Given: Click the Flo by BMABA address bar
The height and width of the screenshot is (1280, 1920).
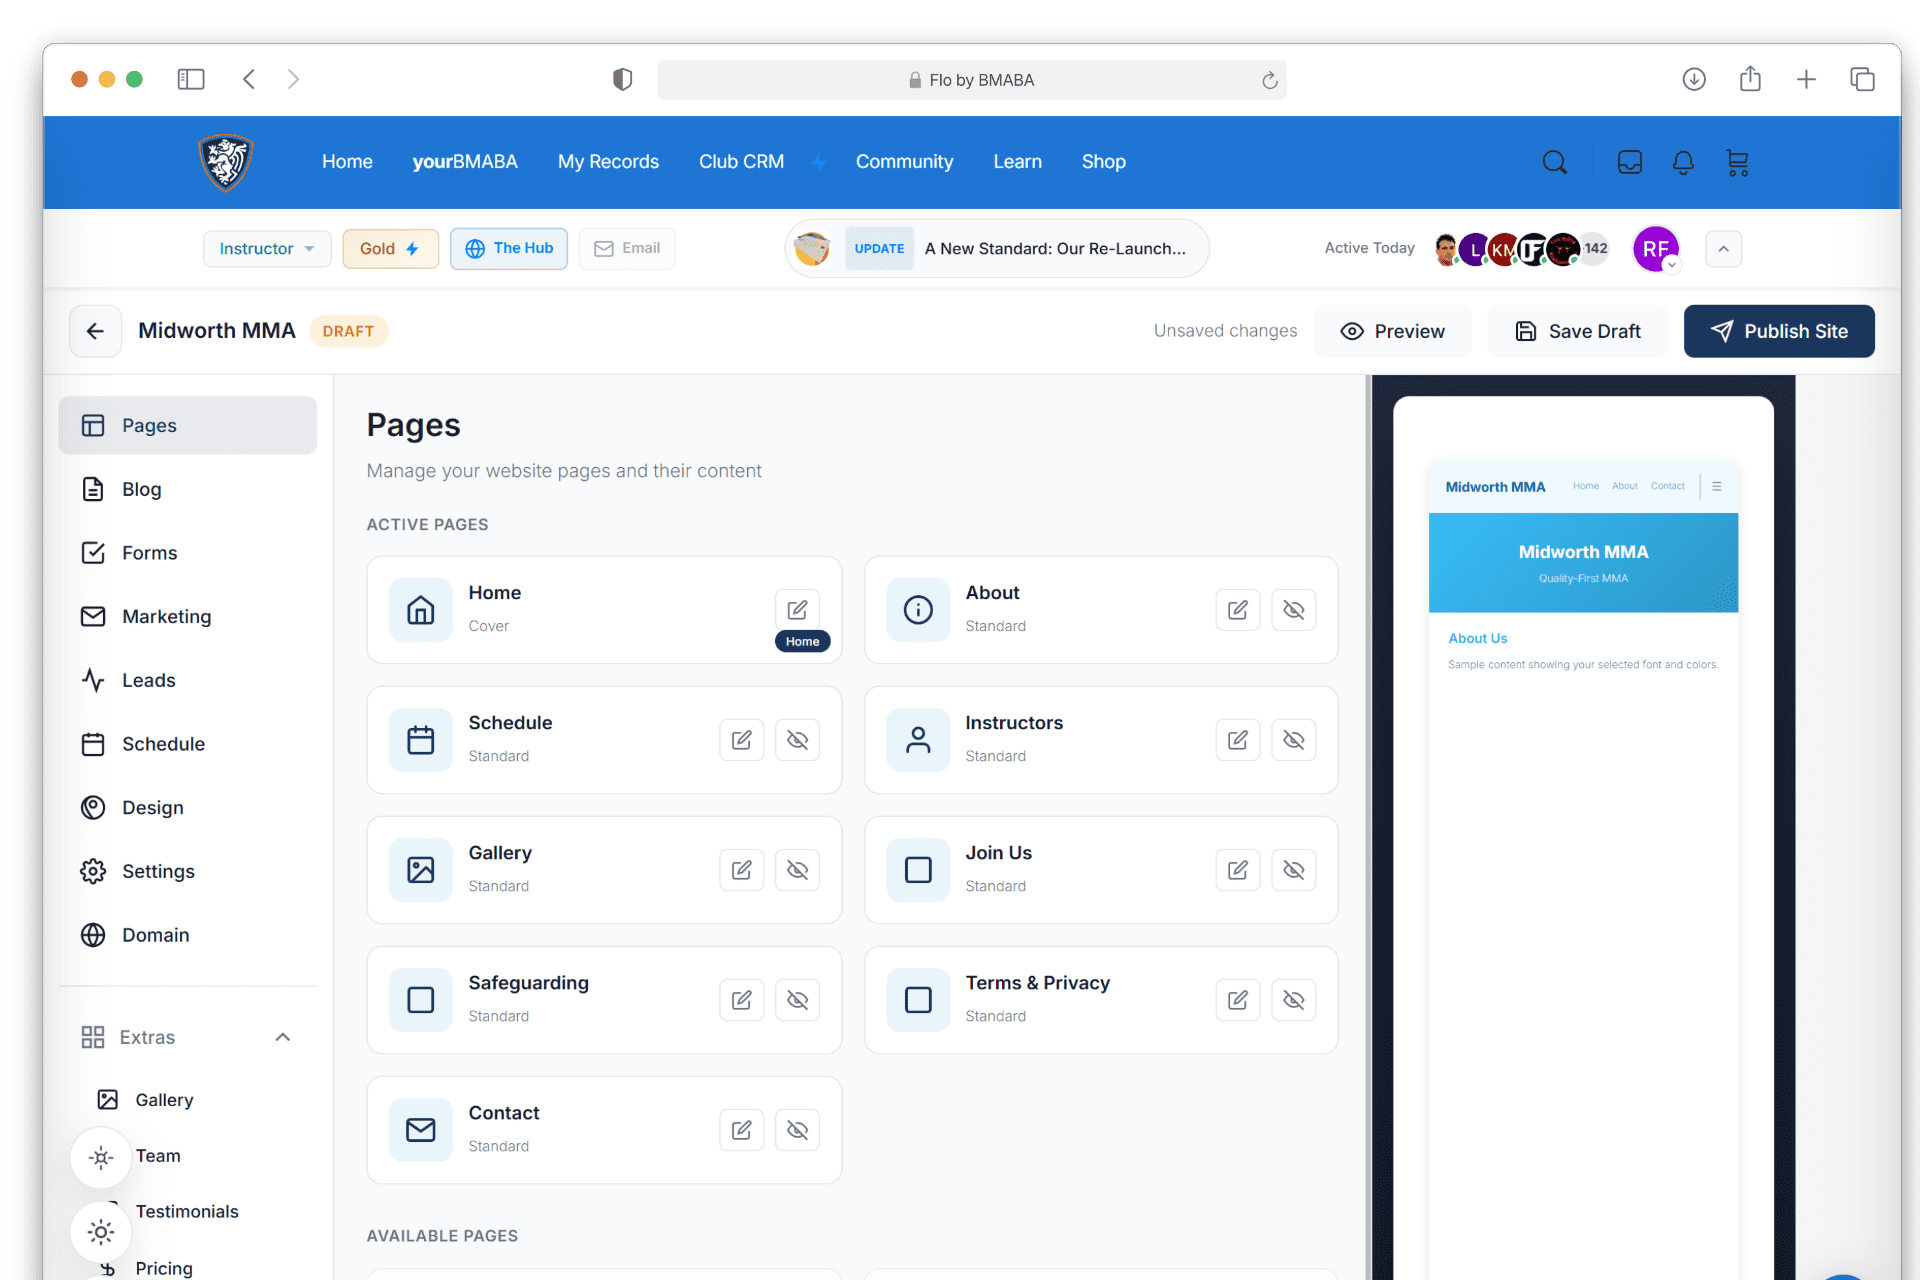Looking at the screenshot, I should point(971,80).
